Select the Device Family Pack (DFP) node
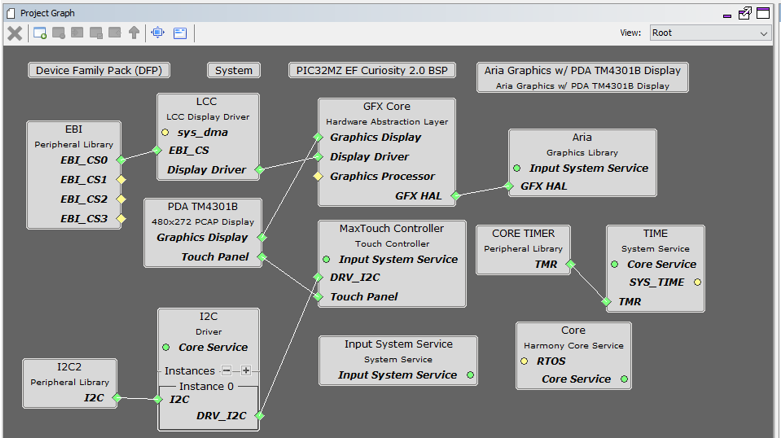Viewport: 783px width, 445px height. (99, 70)
